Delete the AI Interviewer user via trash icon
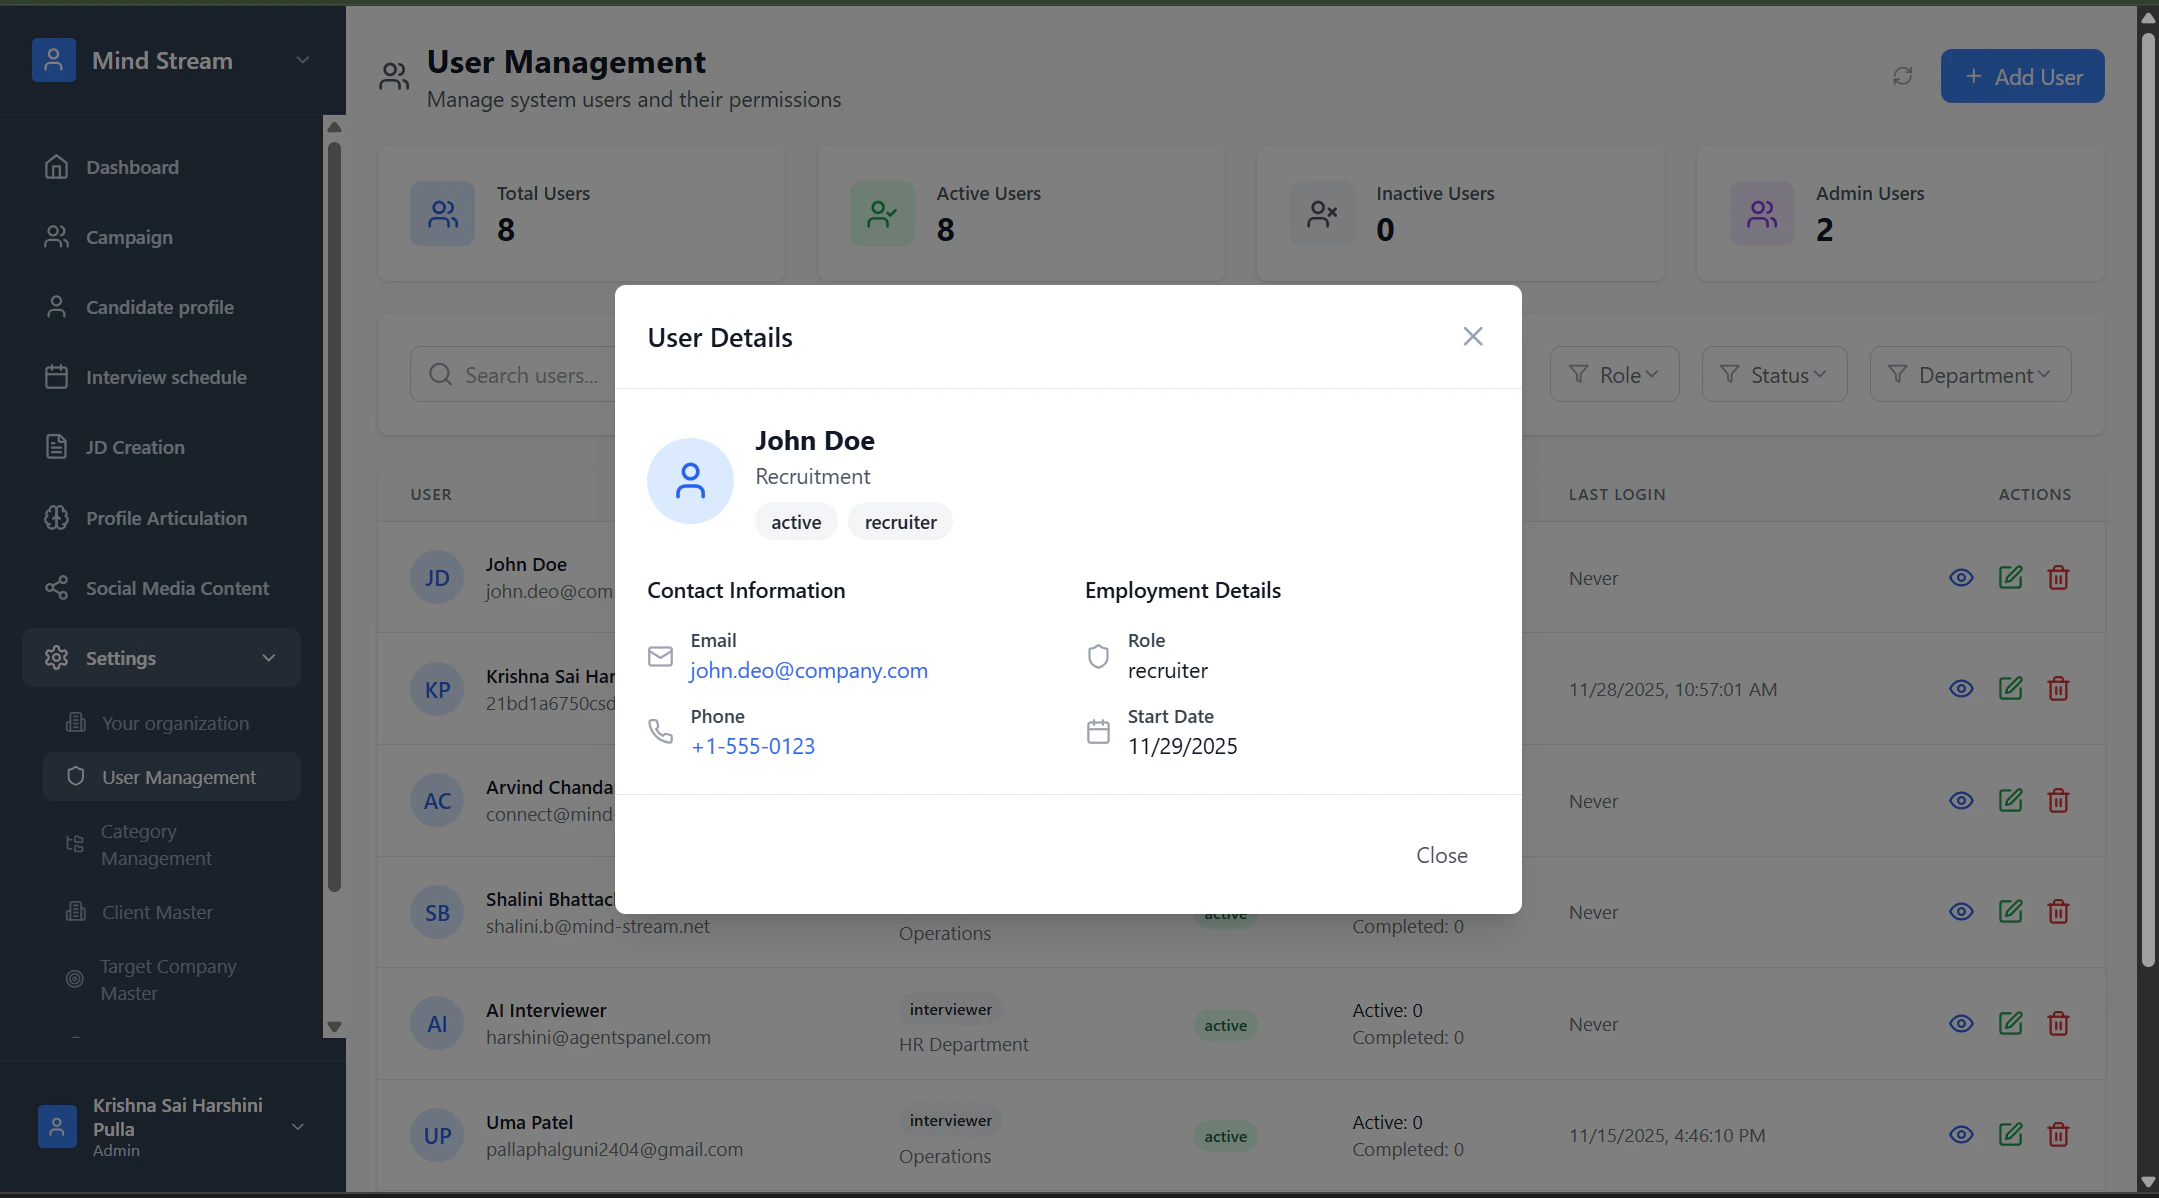Screen dimensions: 2159x1198 tap(2058, 1024)
